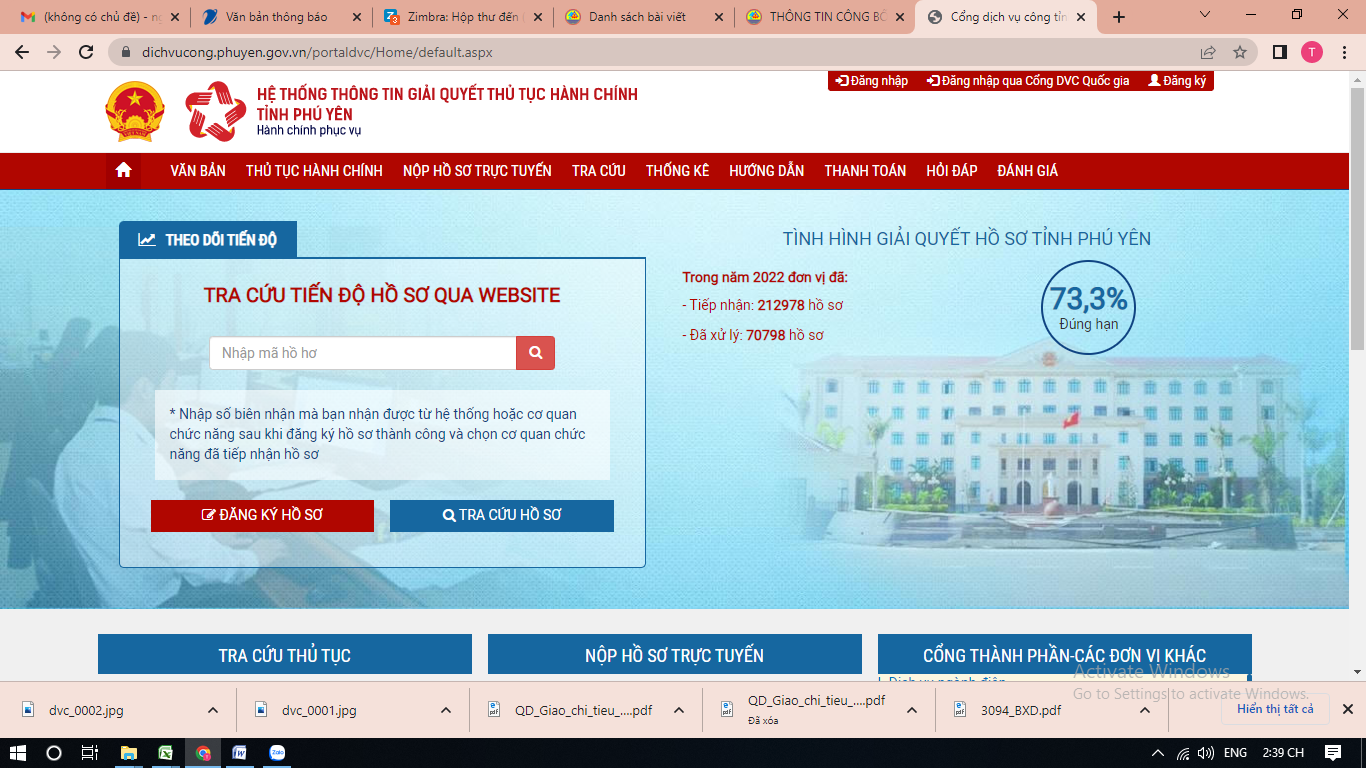Expand the chevron for the QD_Giao_chi_tieu pdf marked Đã xóa
The width and height of the screenshot is (1366, 768).
(x=912, y=710)
